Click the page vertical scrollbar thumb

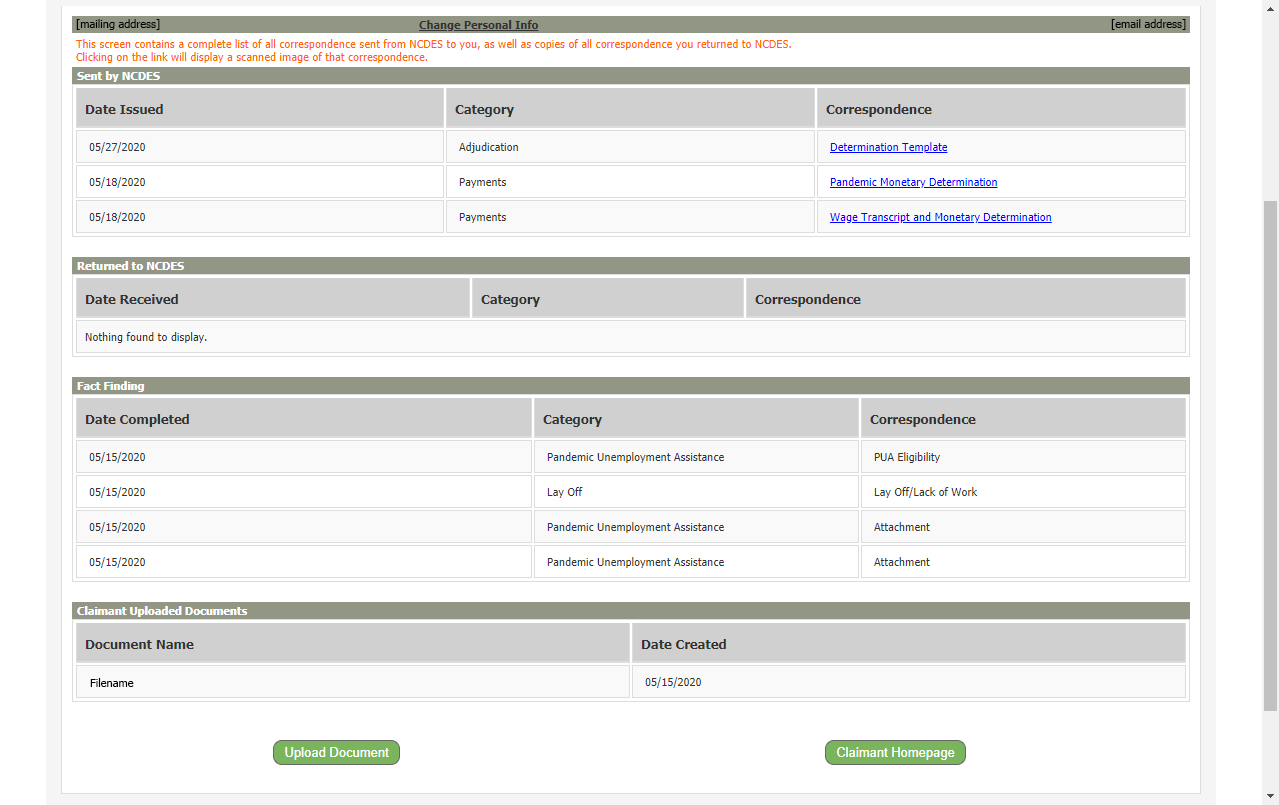point(1270,455)
